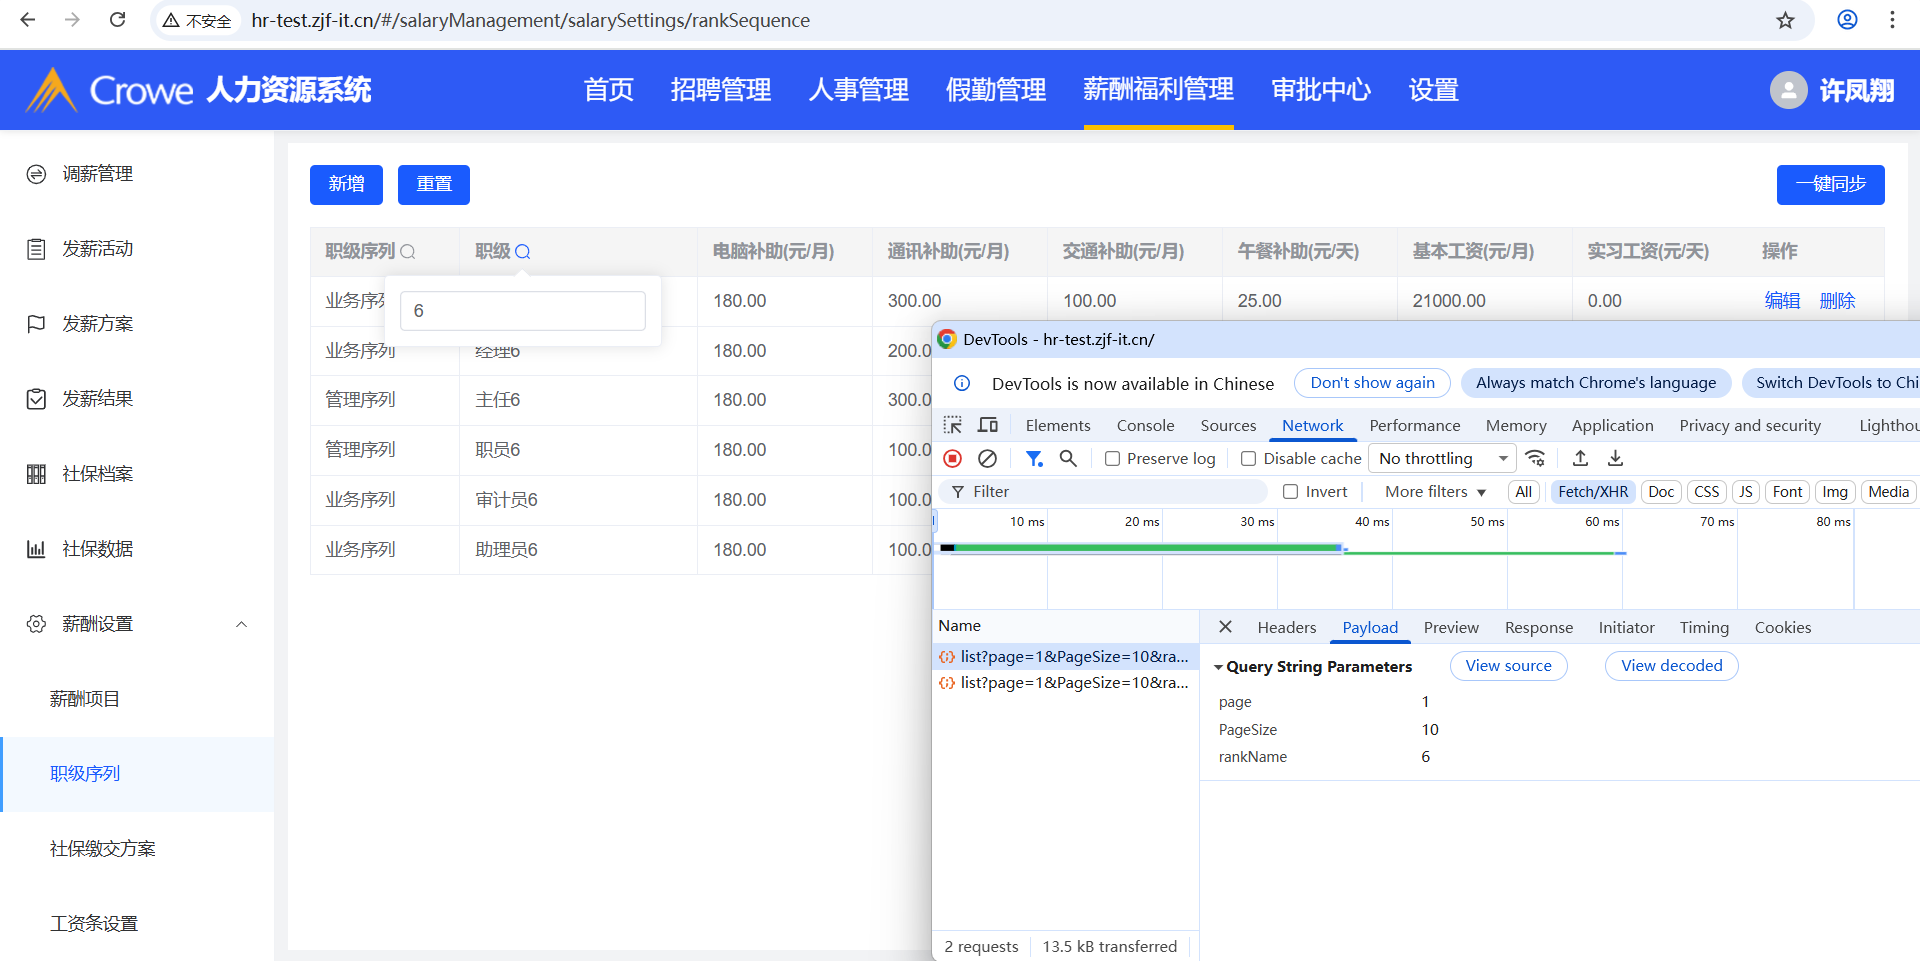Toggle the device toolbar icon
This screenshot has height=961, width=1920.
(988, 425)
